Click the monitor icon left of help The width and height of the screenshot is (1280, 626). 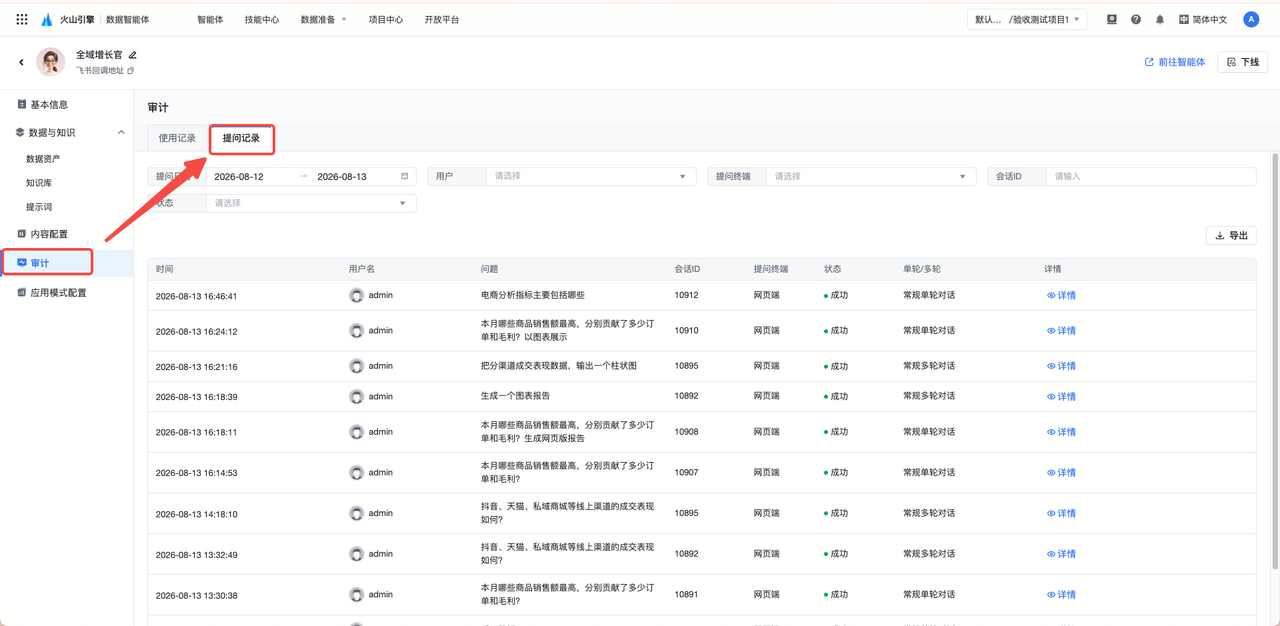1112,19
